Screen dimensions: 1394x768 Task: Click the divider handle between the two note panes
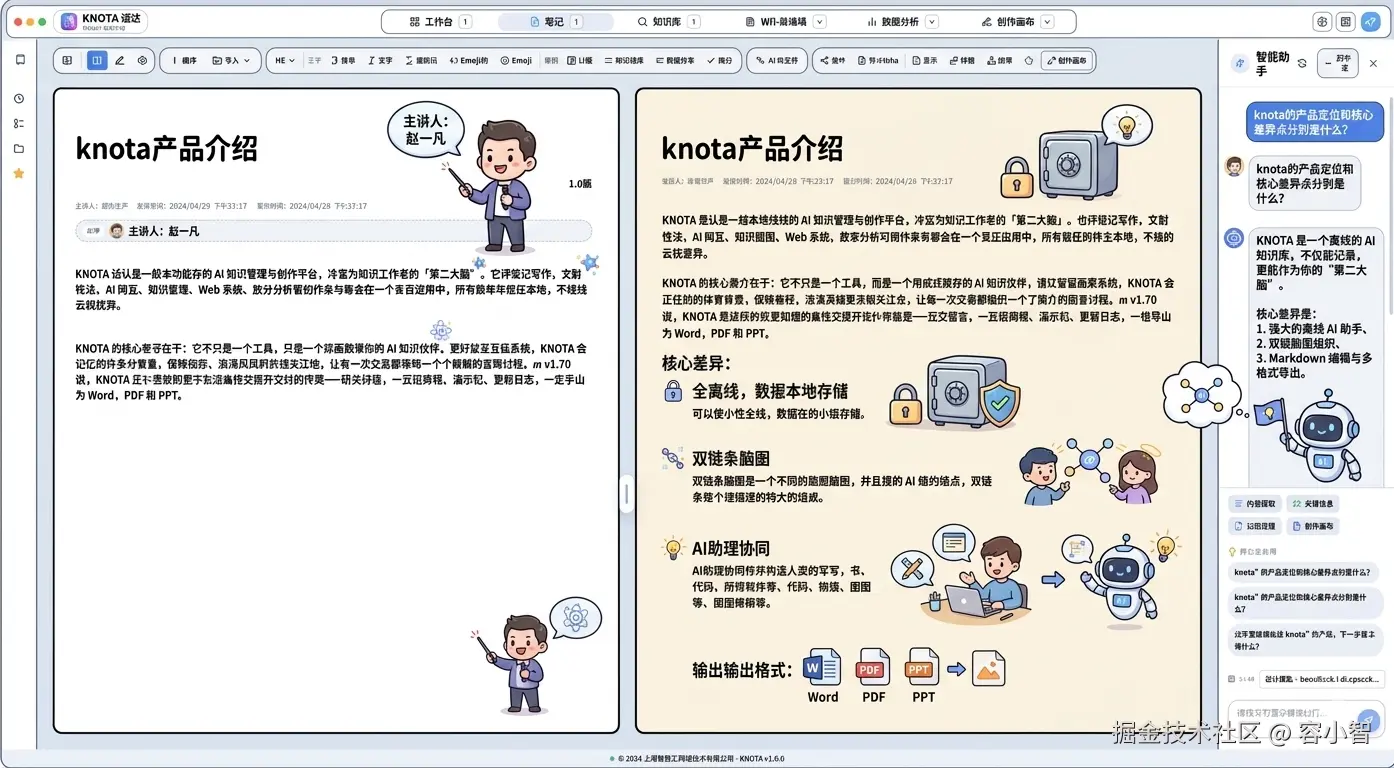627,493
